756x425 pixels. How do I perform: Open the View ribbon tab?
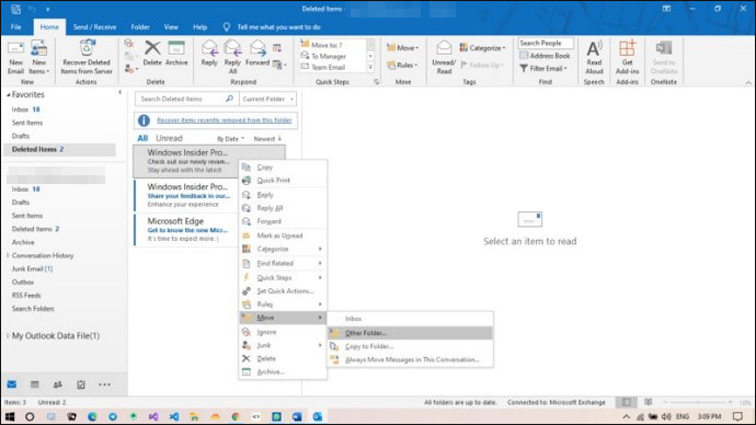171,27
